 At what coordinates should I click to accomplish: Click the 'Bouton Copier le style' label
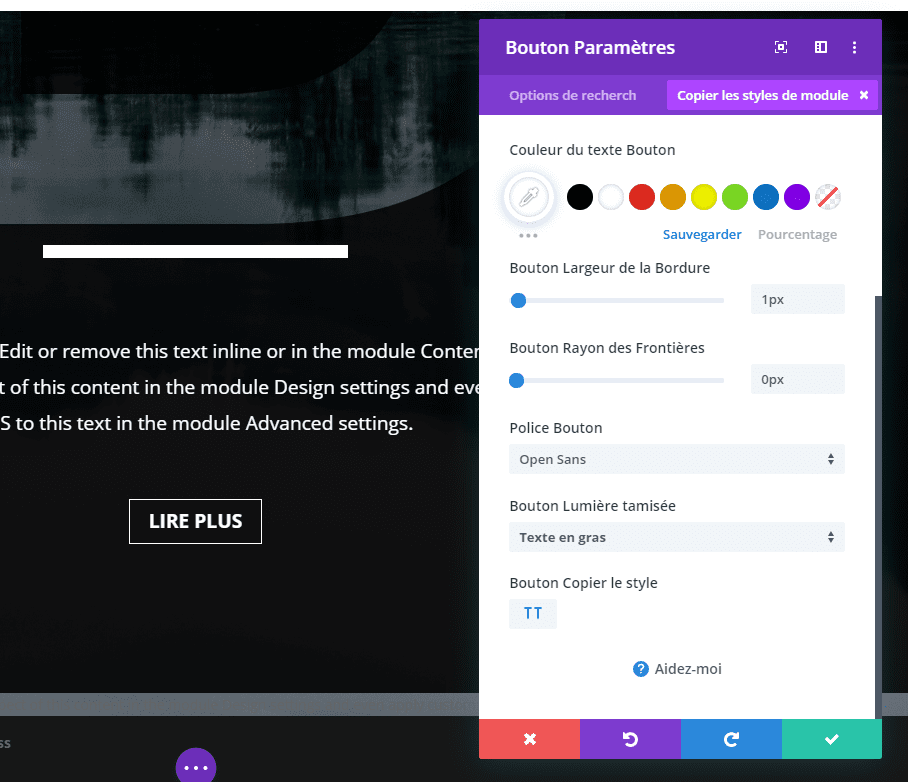[583, 583]
